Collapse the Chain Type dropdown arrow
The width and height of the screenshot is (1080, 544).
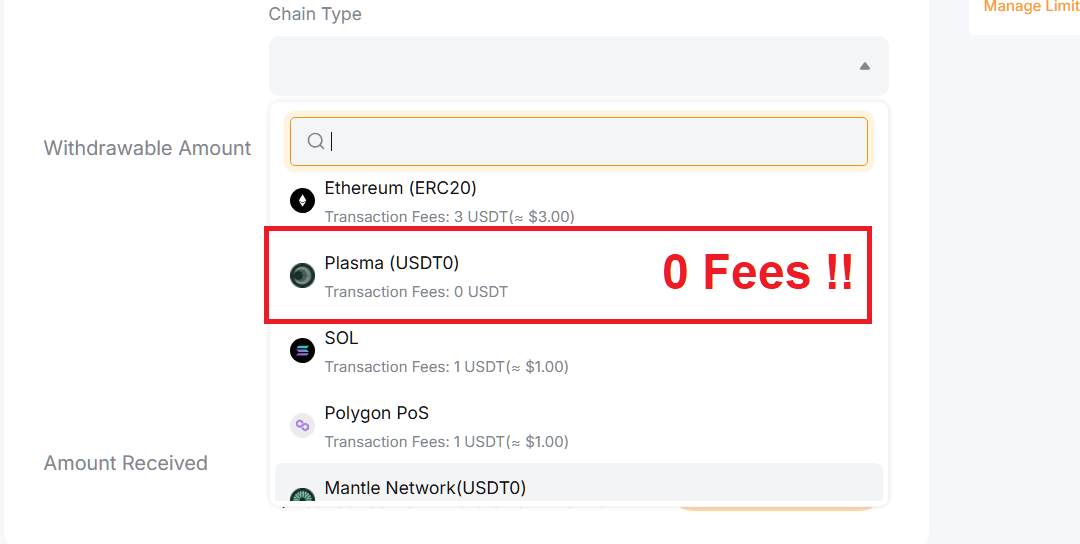(864, 66)
